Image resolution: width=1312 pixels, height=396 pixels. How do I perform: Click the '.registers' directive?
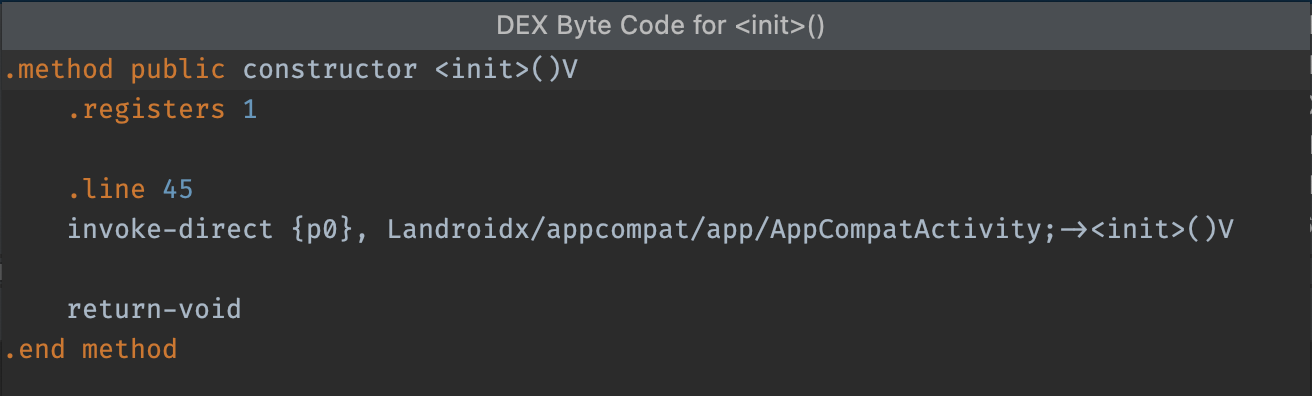coord(146,110)
